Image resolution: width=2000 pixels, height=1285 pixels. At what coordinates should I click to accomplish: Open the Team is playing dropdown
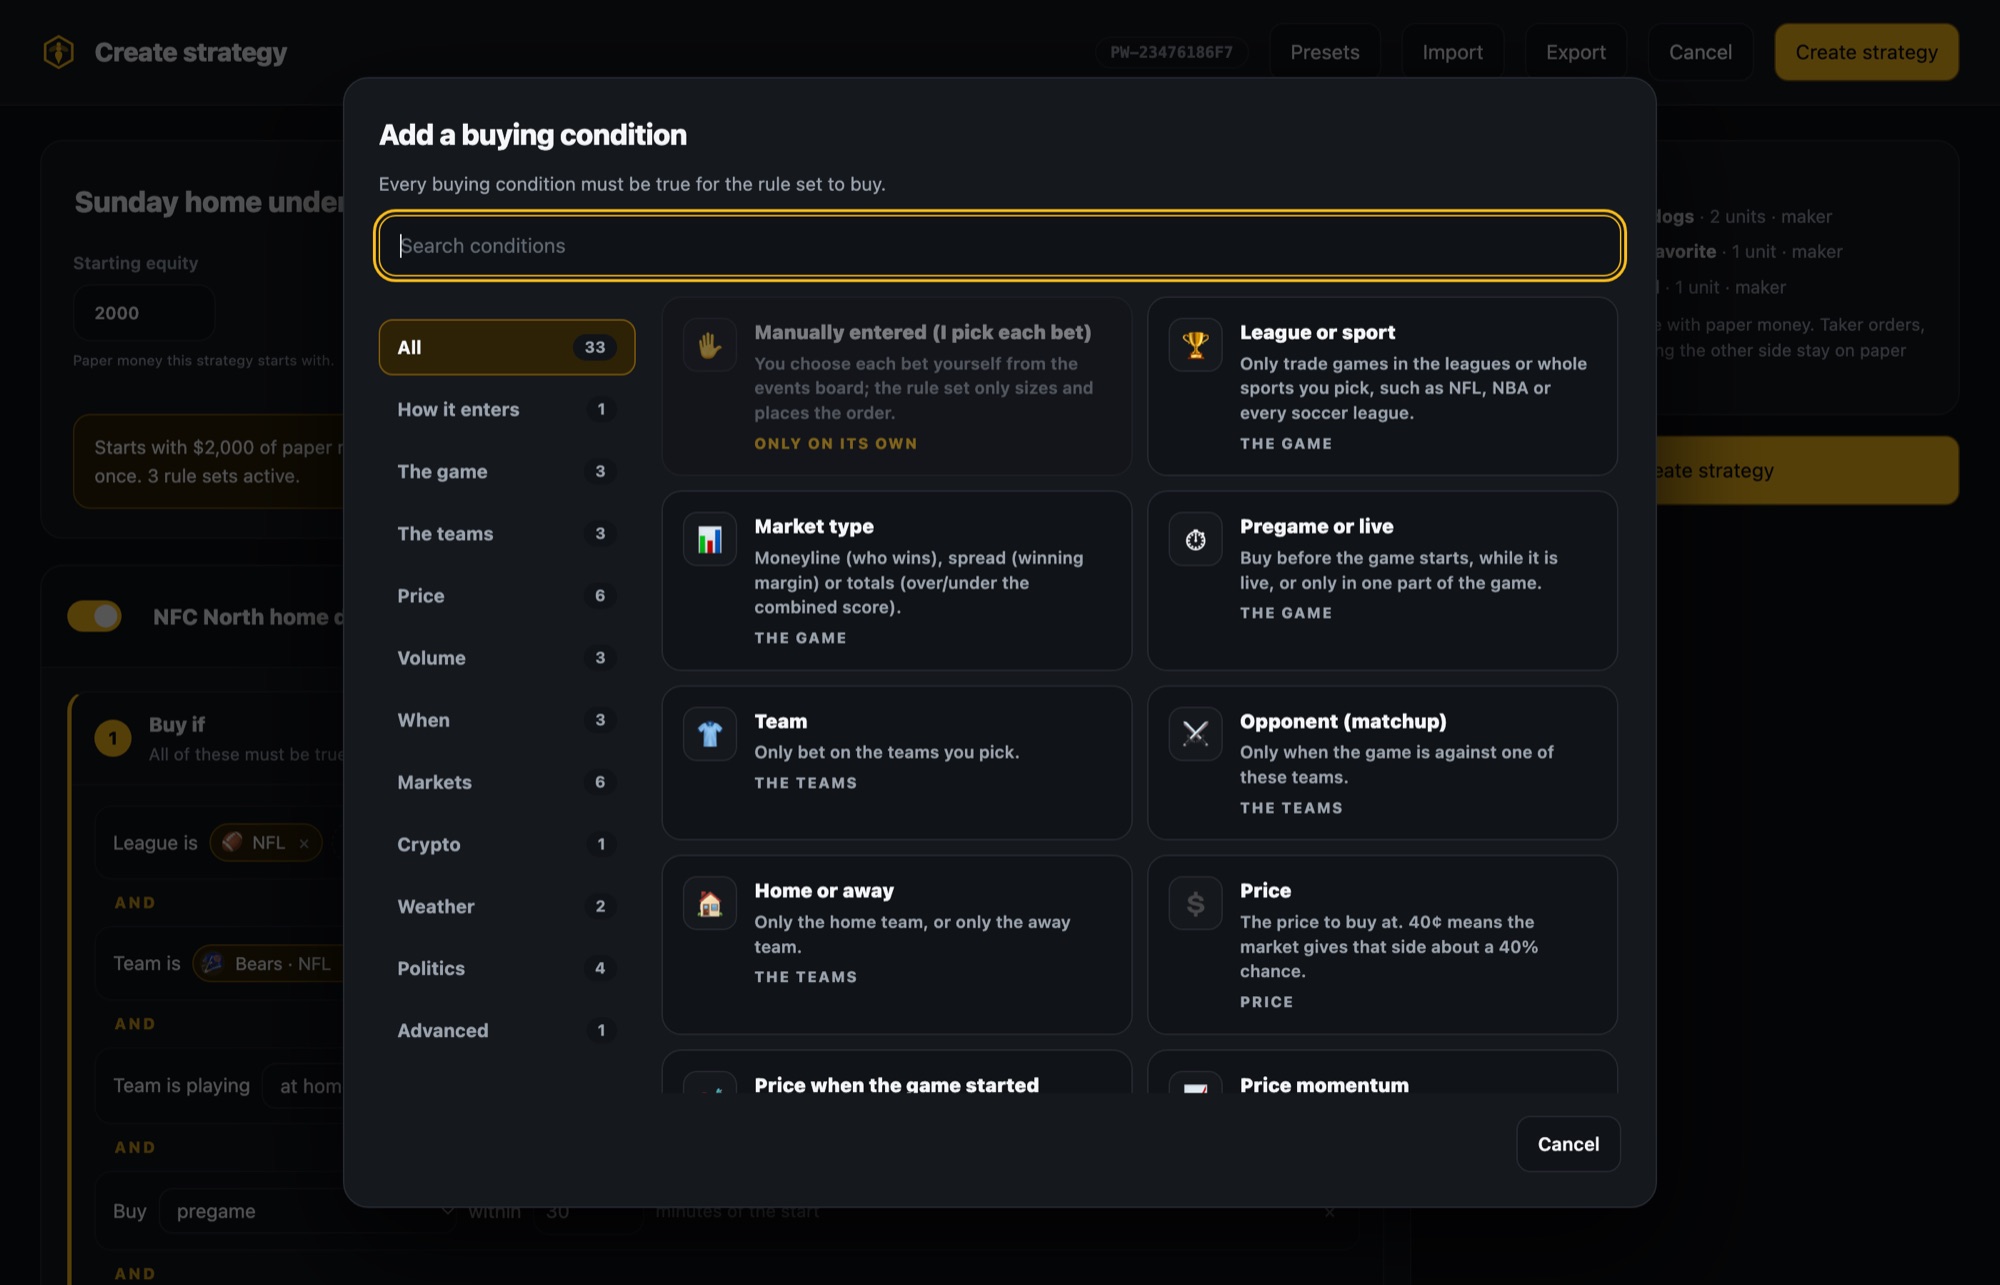coord(304,1086)
